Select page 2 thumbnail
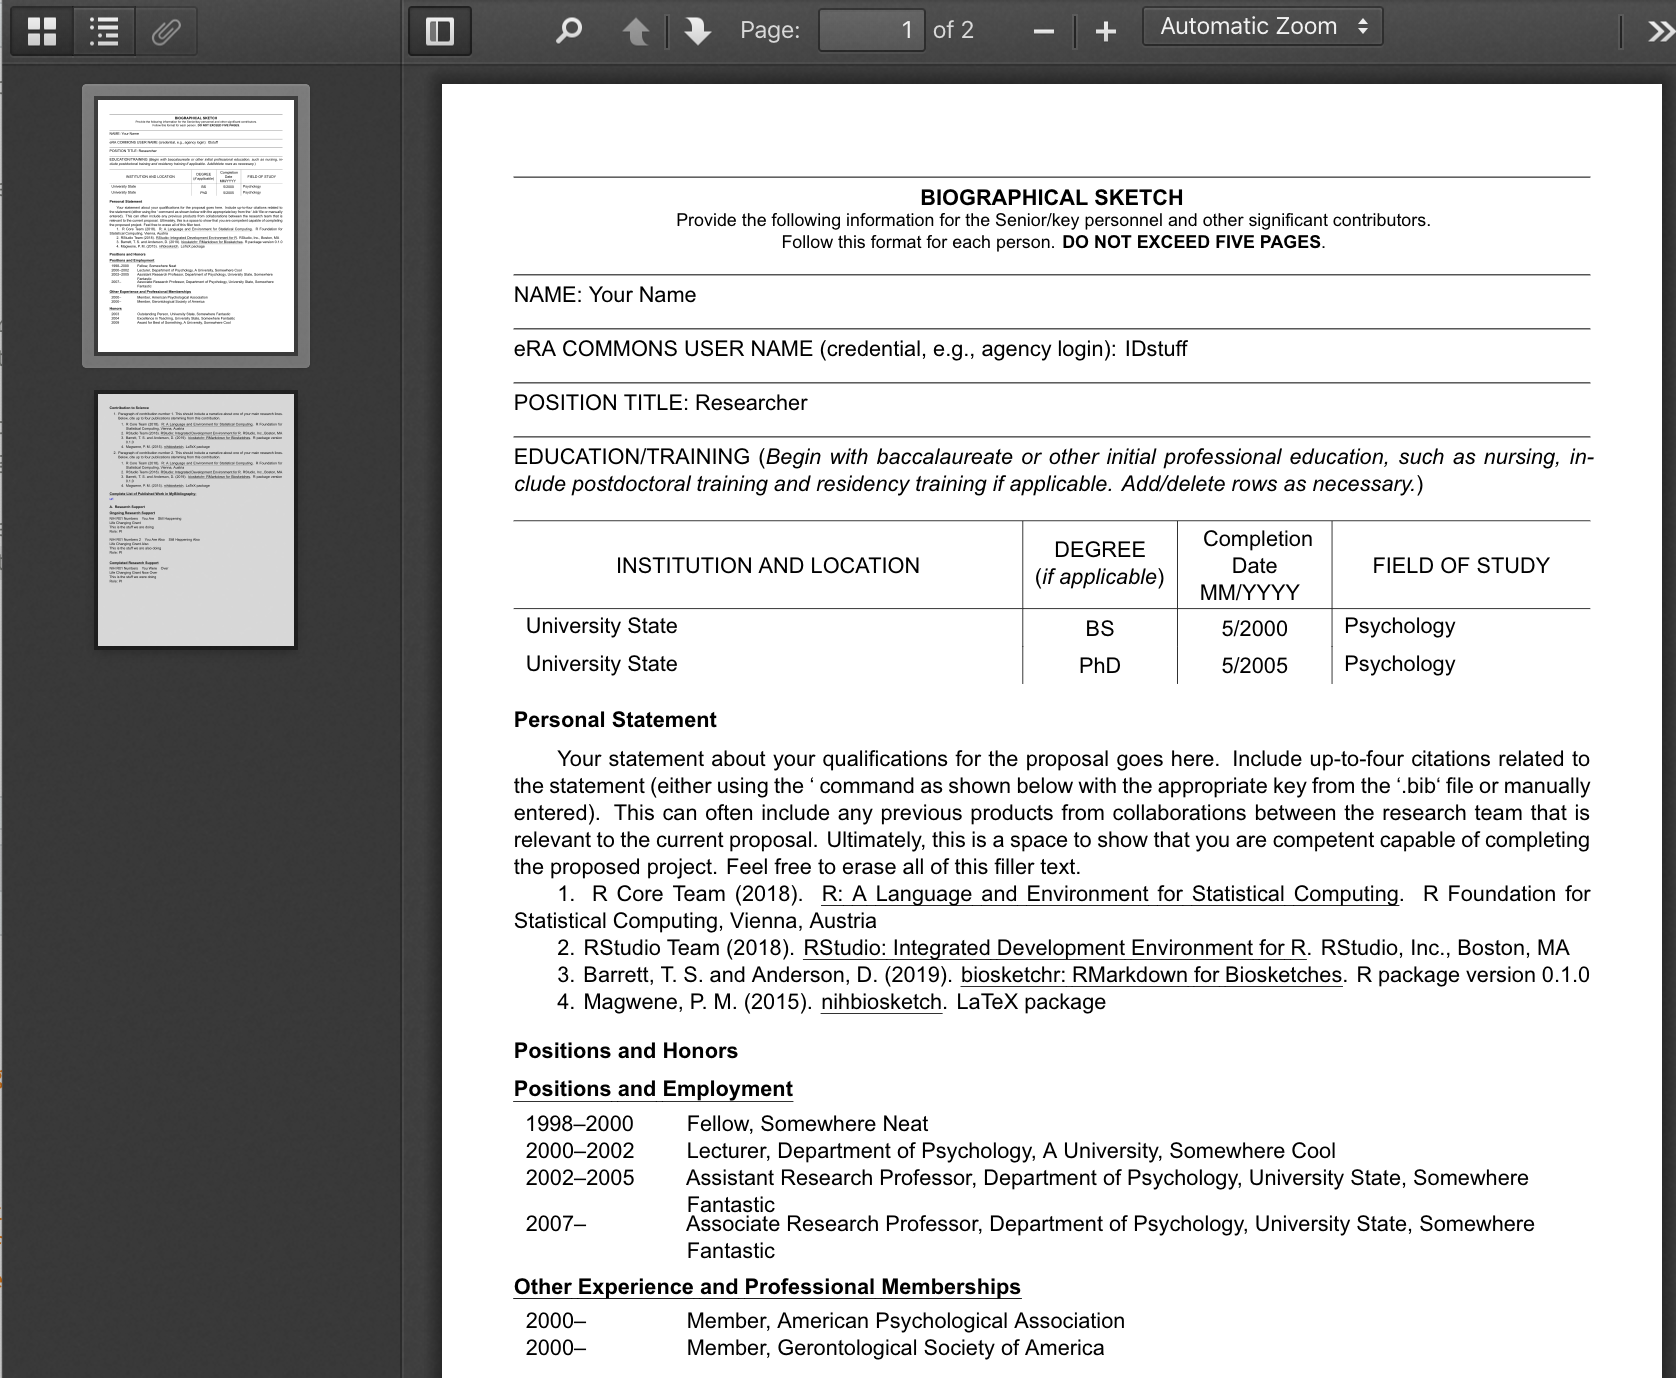The image size is (1676, 1378). (196, 520)
